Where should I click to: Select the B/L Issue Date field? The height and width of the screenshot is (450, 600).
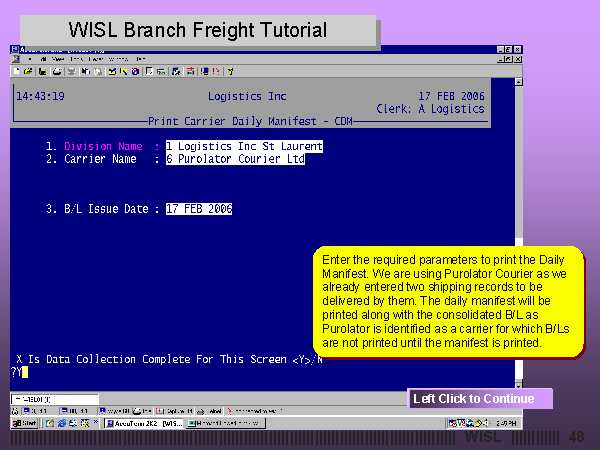click(199, 209)
